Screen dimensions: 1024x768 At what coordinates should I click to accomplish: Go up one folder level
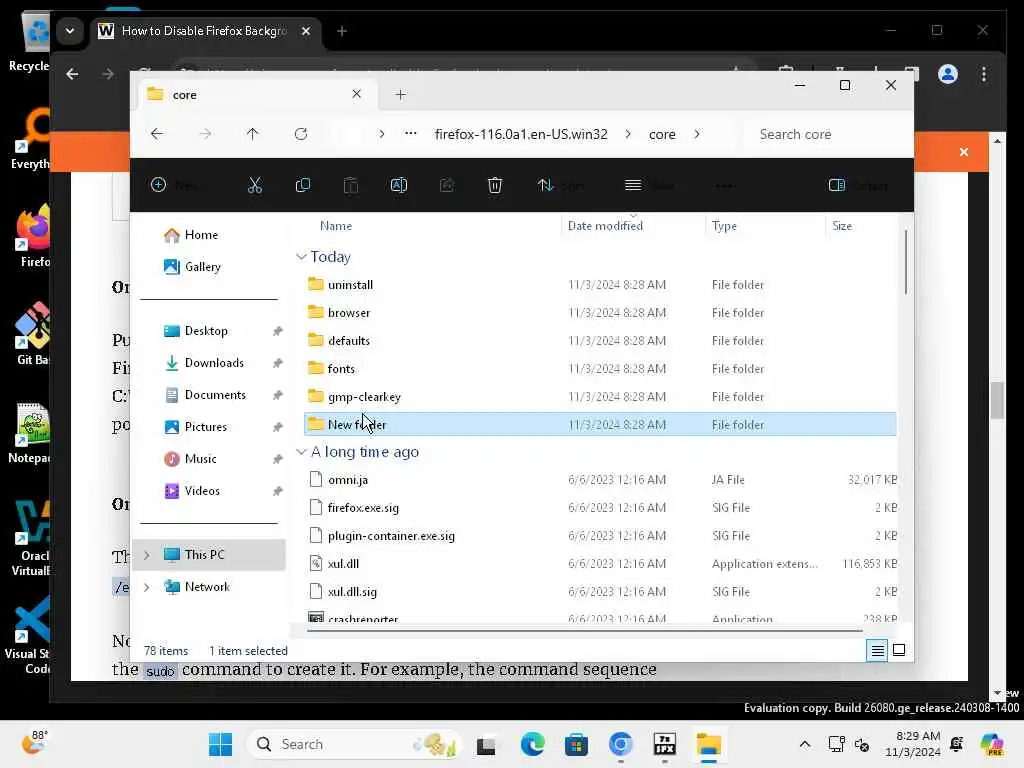[253, 134]
